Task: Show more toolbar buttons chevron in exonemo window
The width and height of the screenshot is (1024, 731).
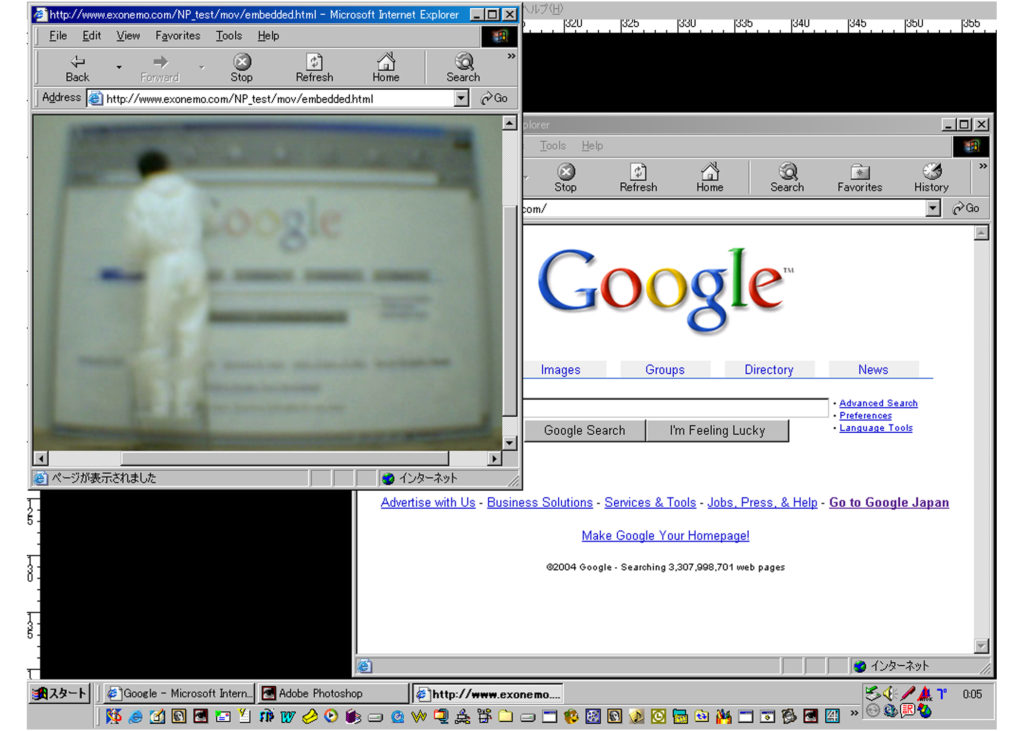Action: pos(511,56)
